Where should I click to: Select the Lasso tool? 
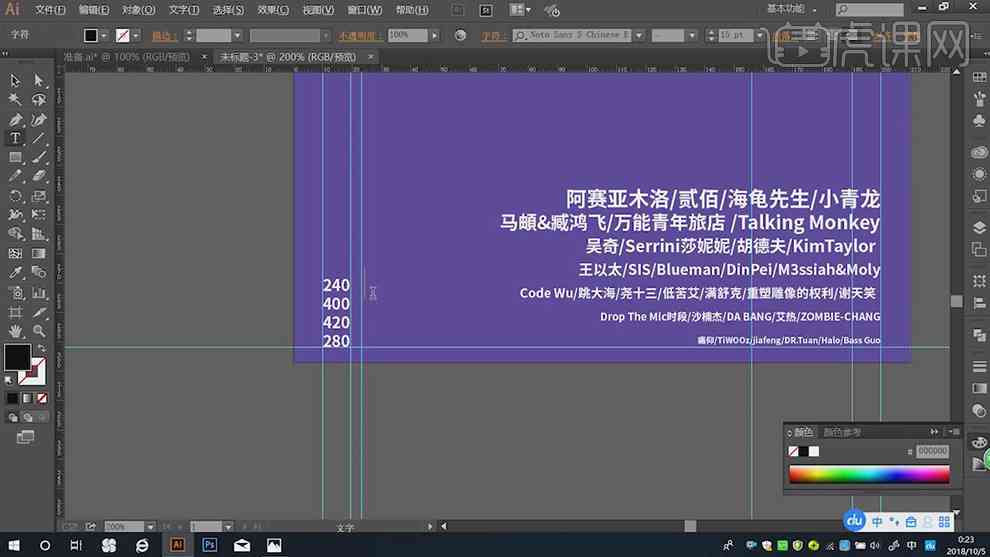coord(39,99)
